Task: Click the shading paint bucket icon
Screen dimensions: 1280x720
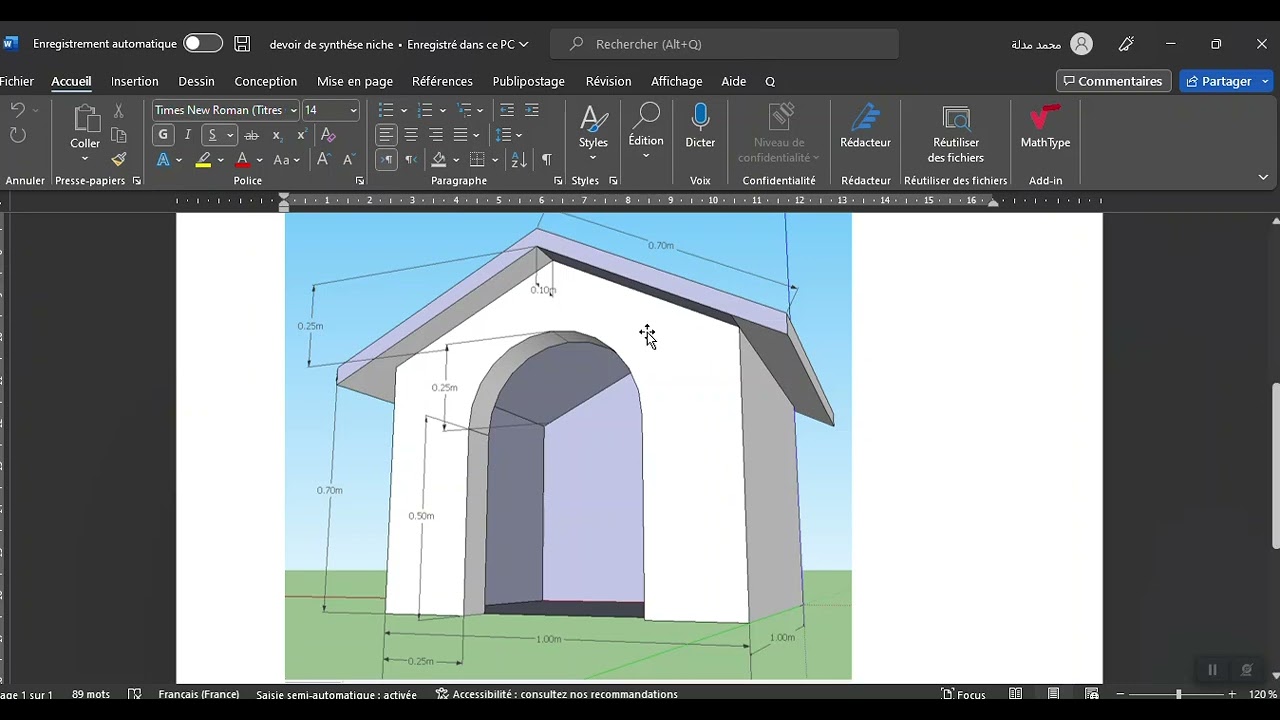Action: (x=438, y=160)
